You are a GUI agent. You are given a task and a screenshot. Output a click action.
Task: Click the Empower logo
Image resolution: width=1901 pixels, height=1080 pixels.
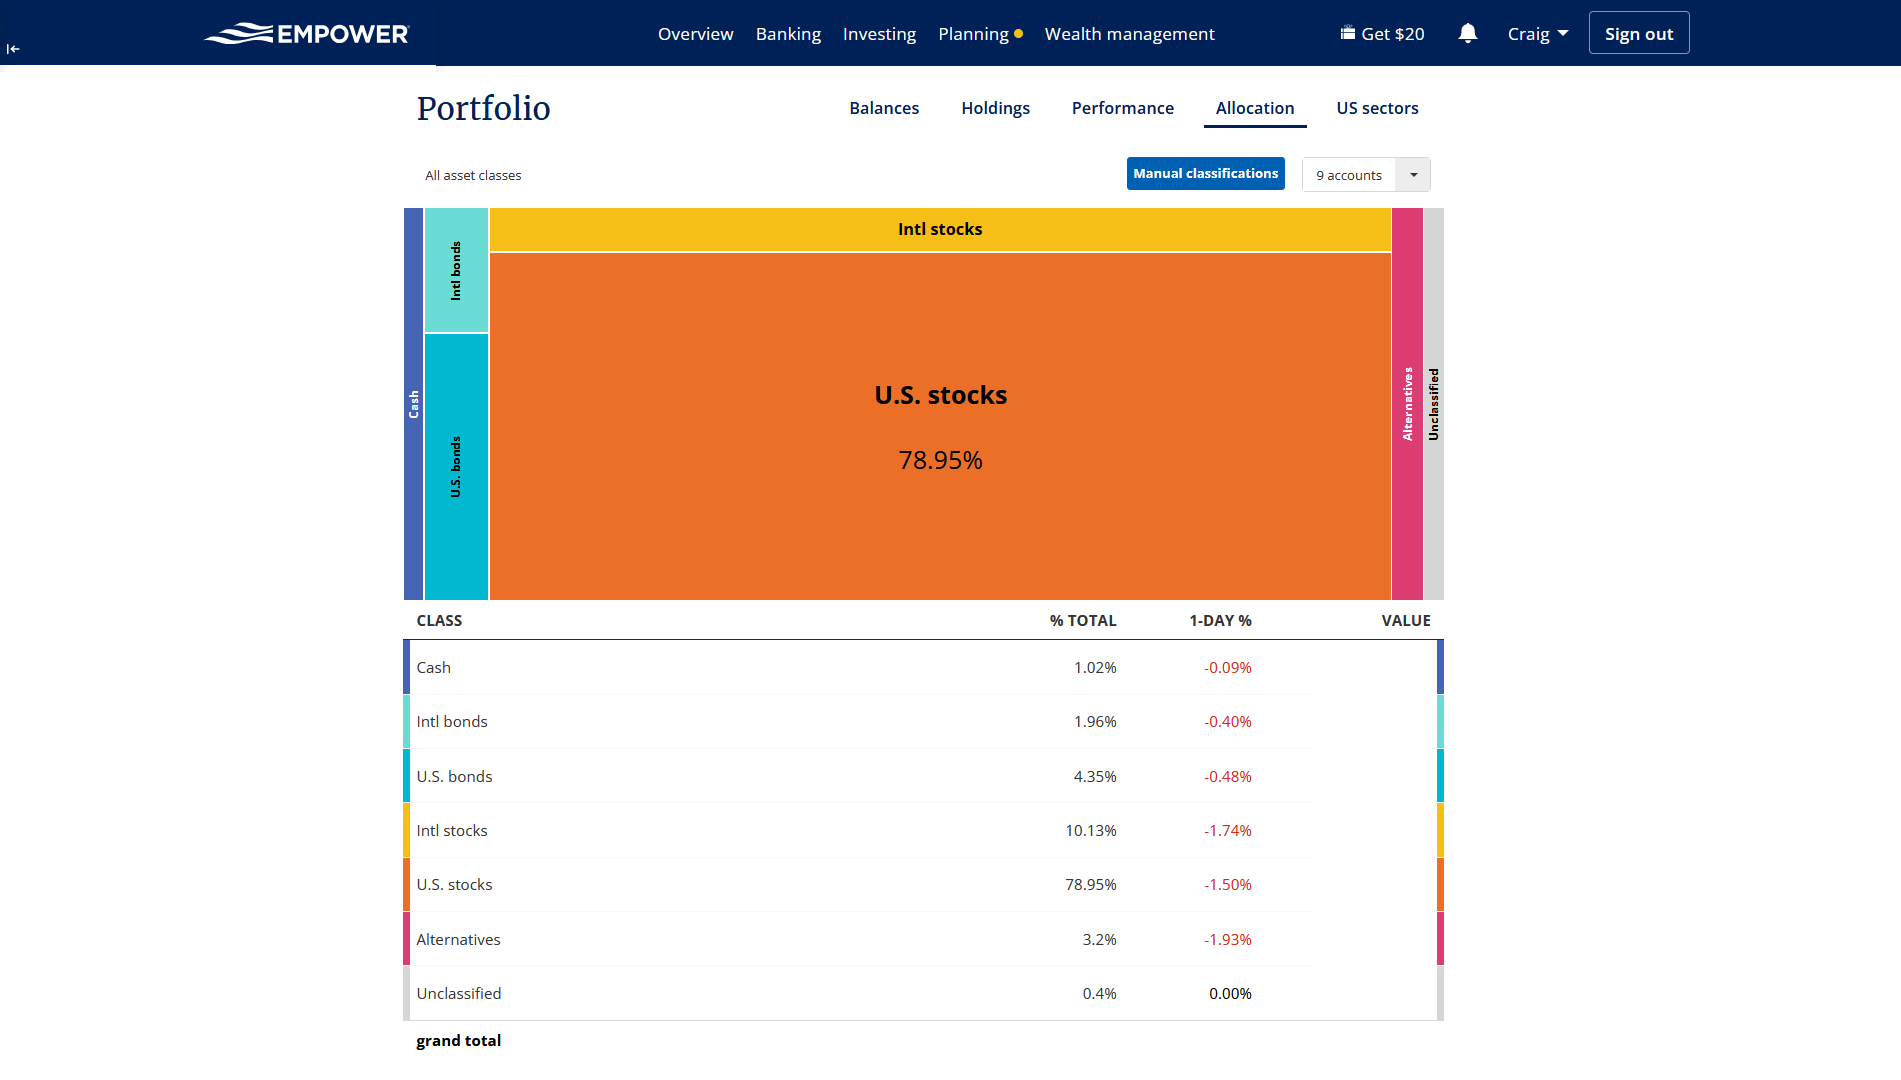pyautogui.click(x=307, y=34)
